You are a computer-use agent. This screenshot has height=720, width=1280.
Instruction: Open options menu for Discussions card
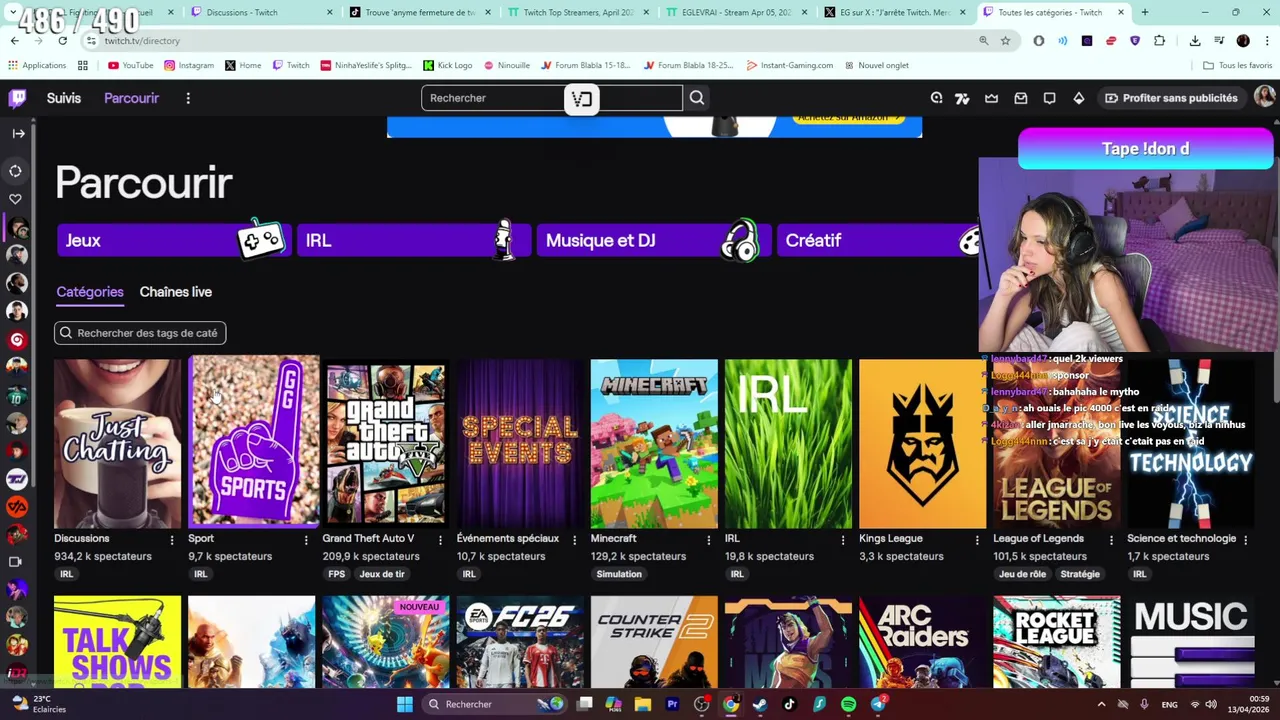172,540
